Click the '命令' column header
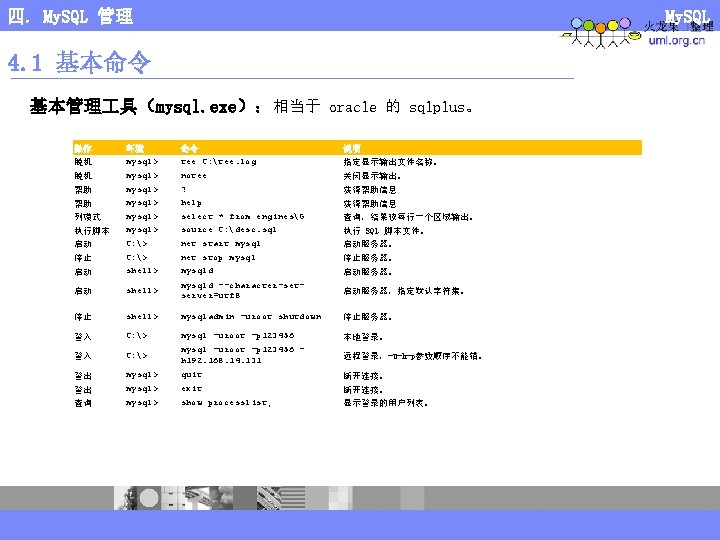The image size is (720, 540). click(x=189, y=148)
